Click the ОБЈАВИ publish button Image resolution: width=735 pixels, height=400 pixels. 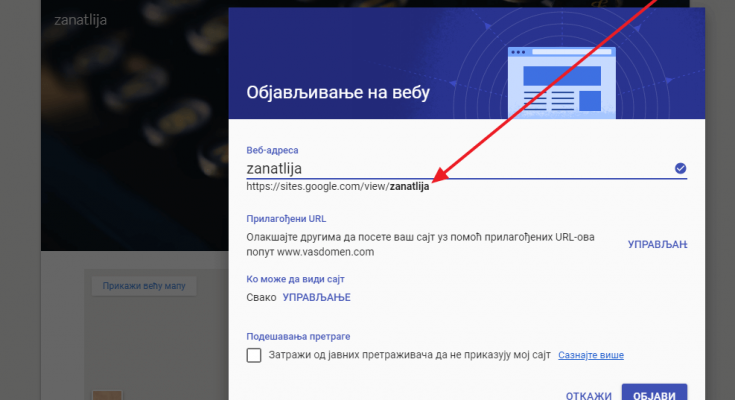pos(654,392)
